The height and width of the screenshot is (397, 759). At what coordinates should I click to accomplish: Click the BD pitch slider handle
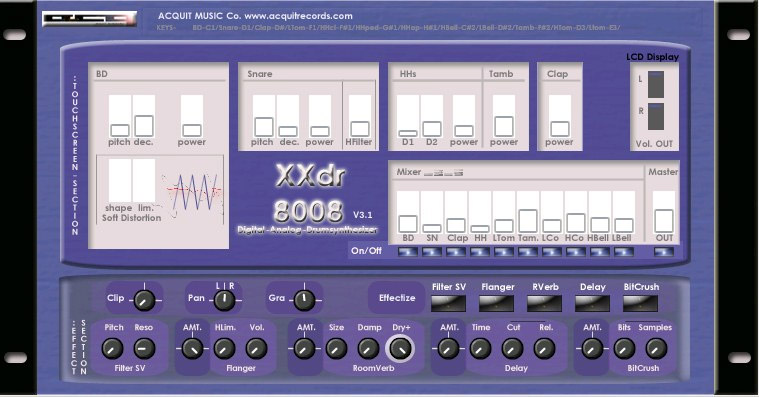120,130
